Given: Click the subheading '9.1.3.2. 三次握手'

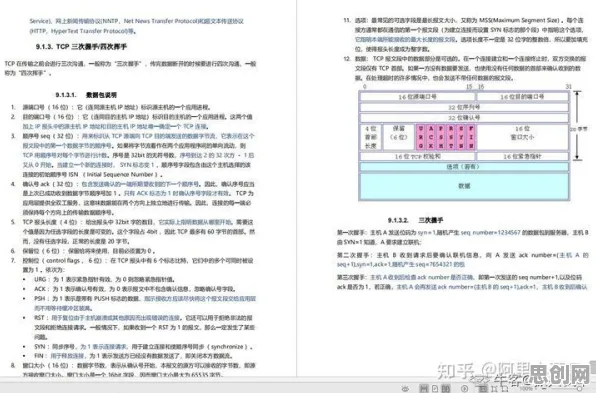Looking at the screenshot, I should 415,220.
